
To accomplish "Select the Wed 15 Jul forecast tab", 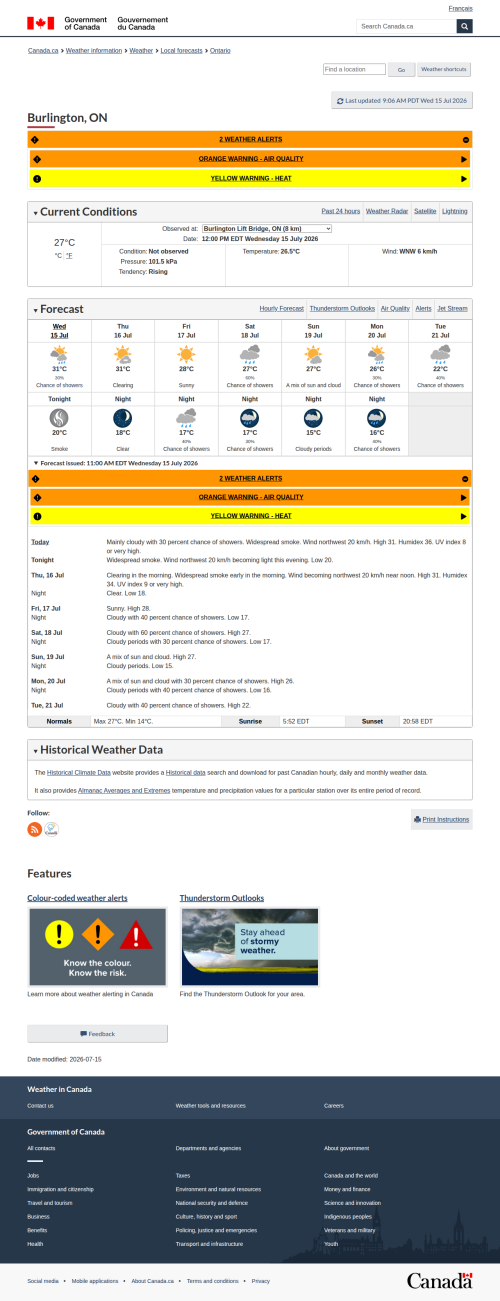I will coord(59,330).
